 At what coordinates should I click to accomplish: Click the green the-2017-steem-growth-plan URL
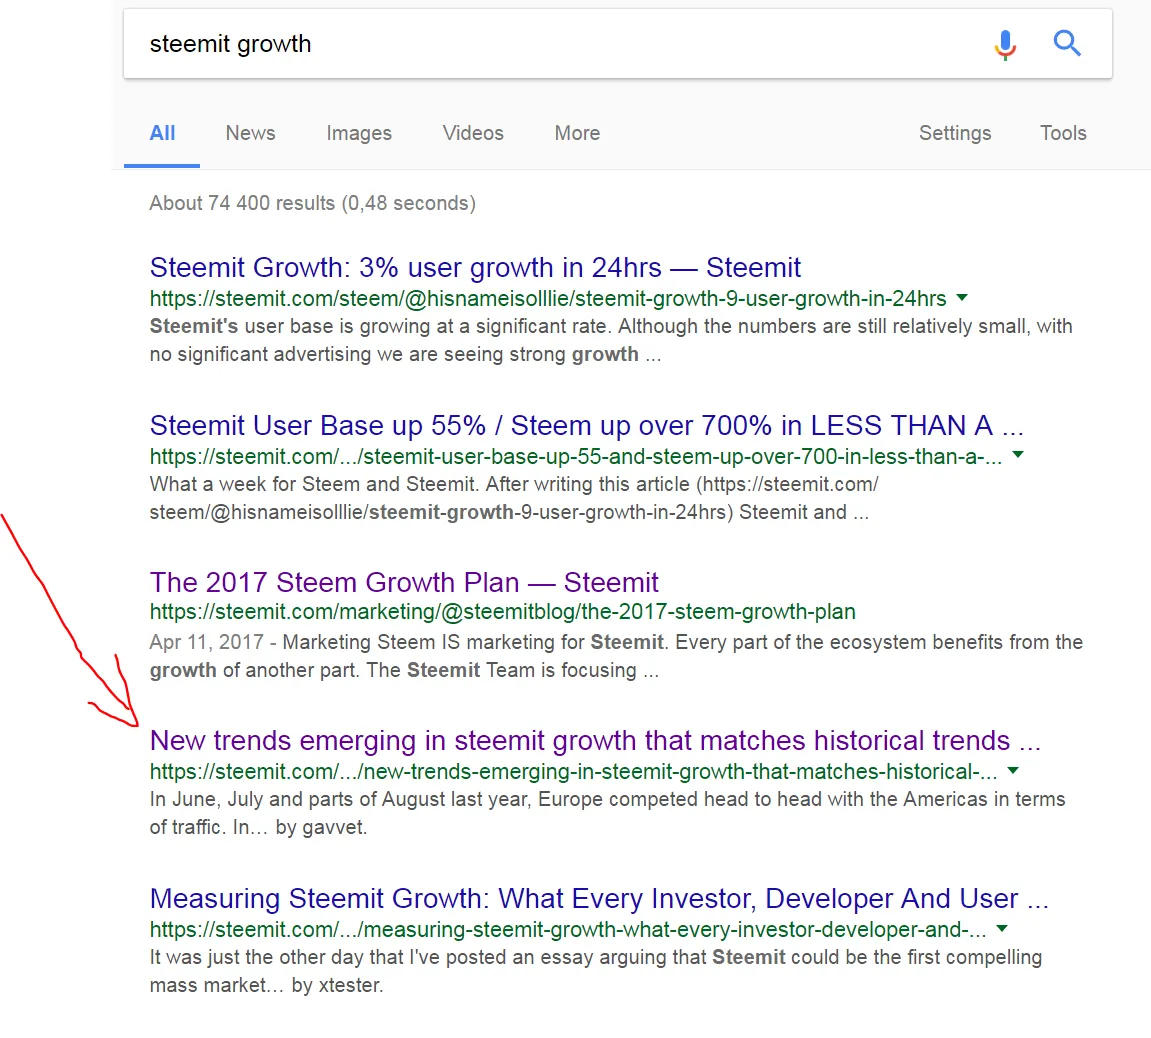coord(503,611)
